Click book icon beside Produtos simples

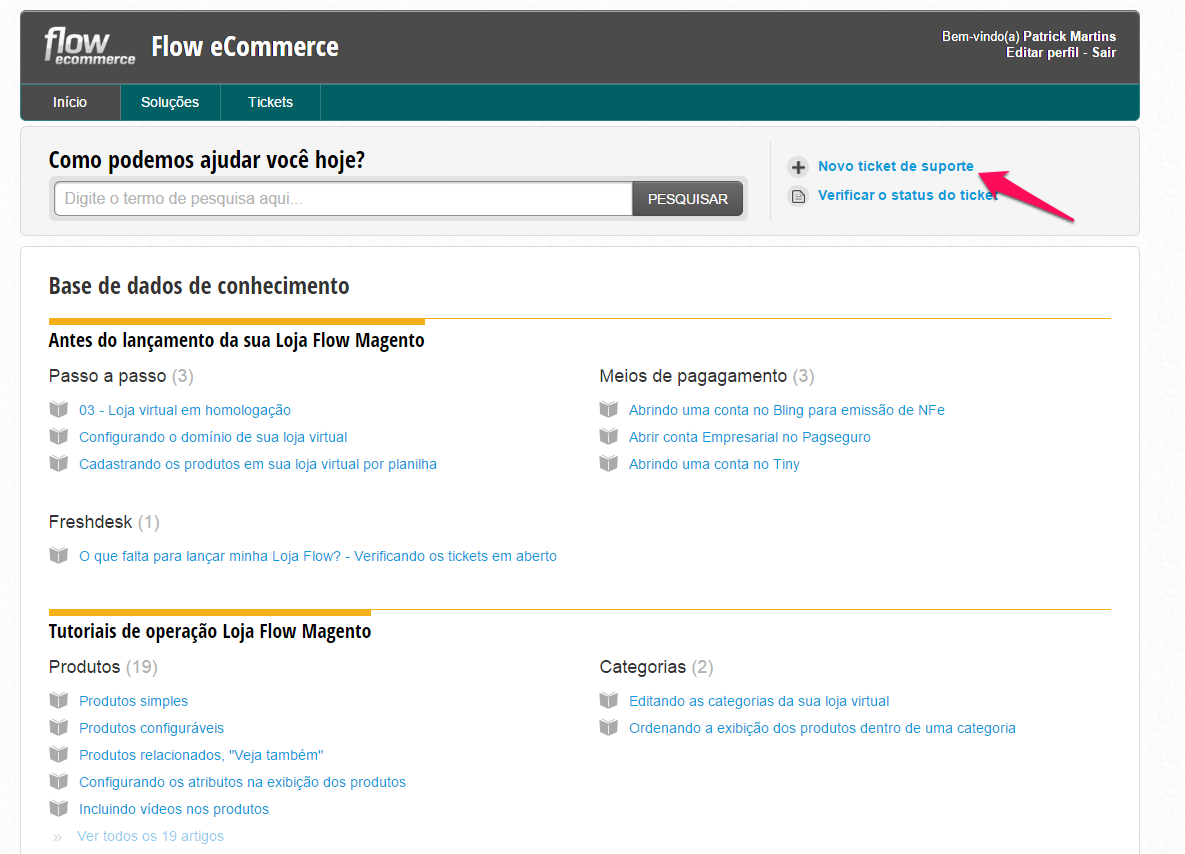tap(59, 701)
